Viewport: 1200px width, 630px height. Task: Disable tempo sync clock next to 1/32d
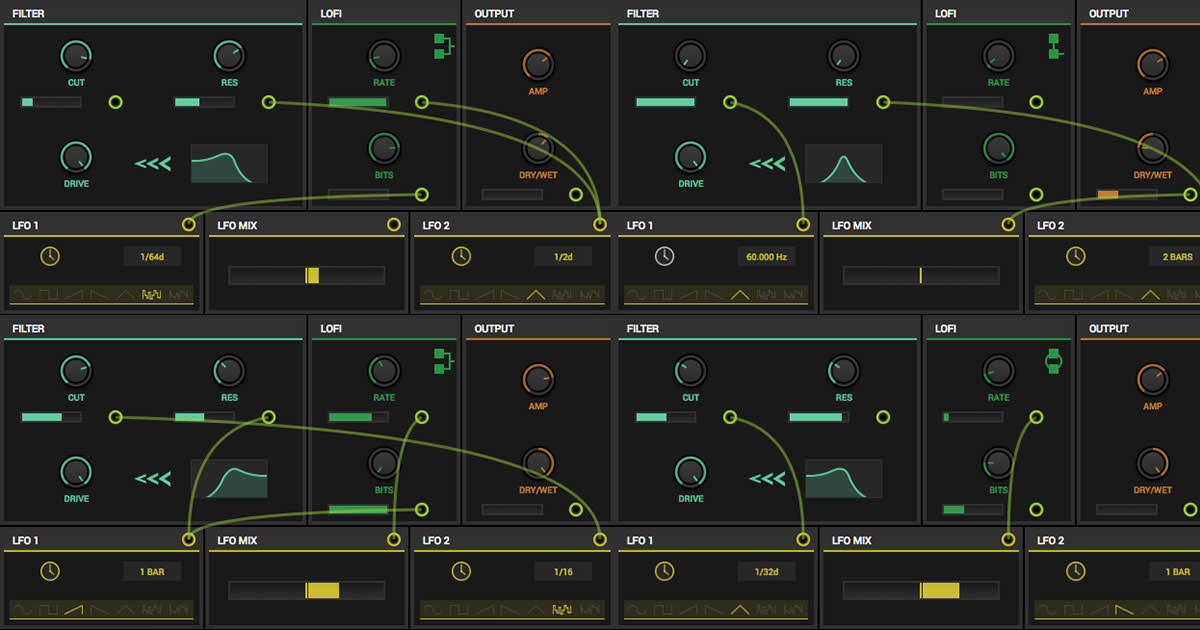click(665, 571)
